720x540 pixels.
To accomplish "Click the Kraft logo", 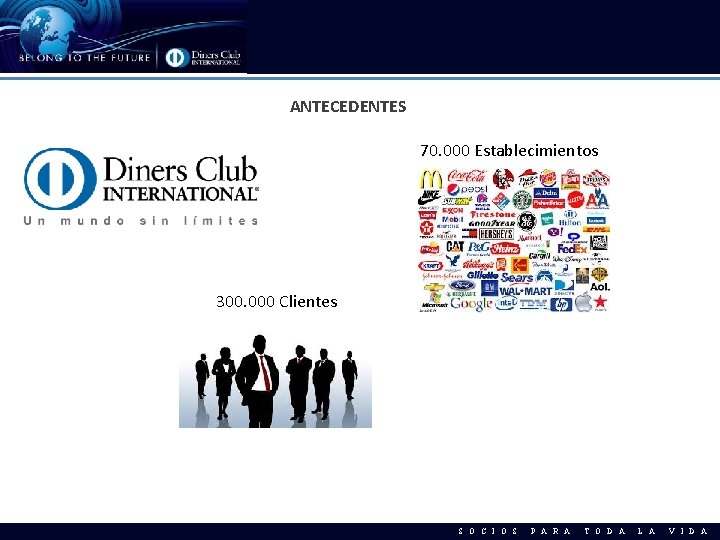I will click(x=430, y=265).
